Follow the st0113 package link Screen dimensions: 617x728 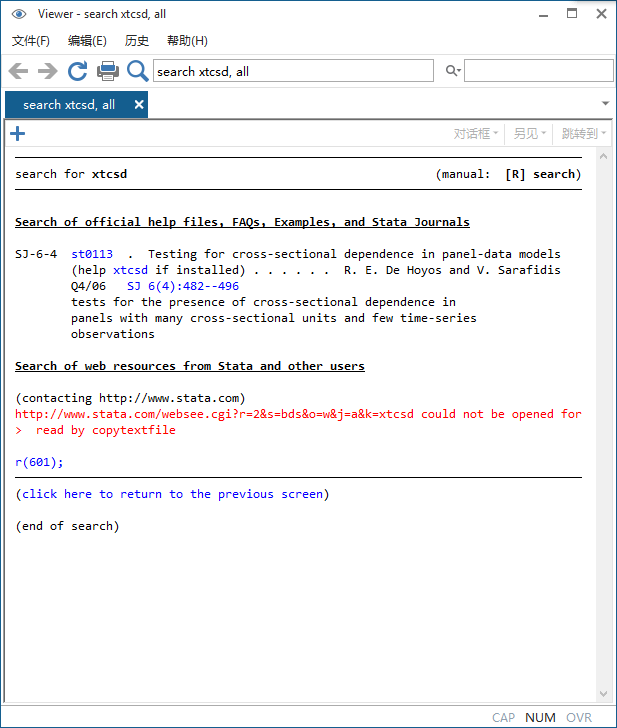click(x=92, y=254)
